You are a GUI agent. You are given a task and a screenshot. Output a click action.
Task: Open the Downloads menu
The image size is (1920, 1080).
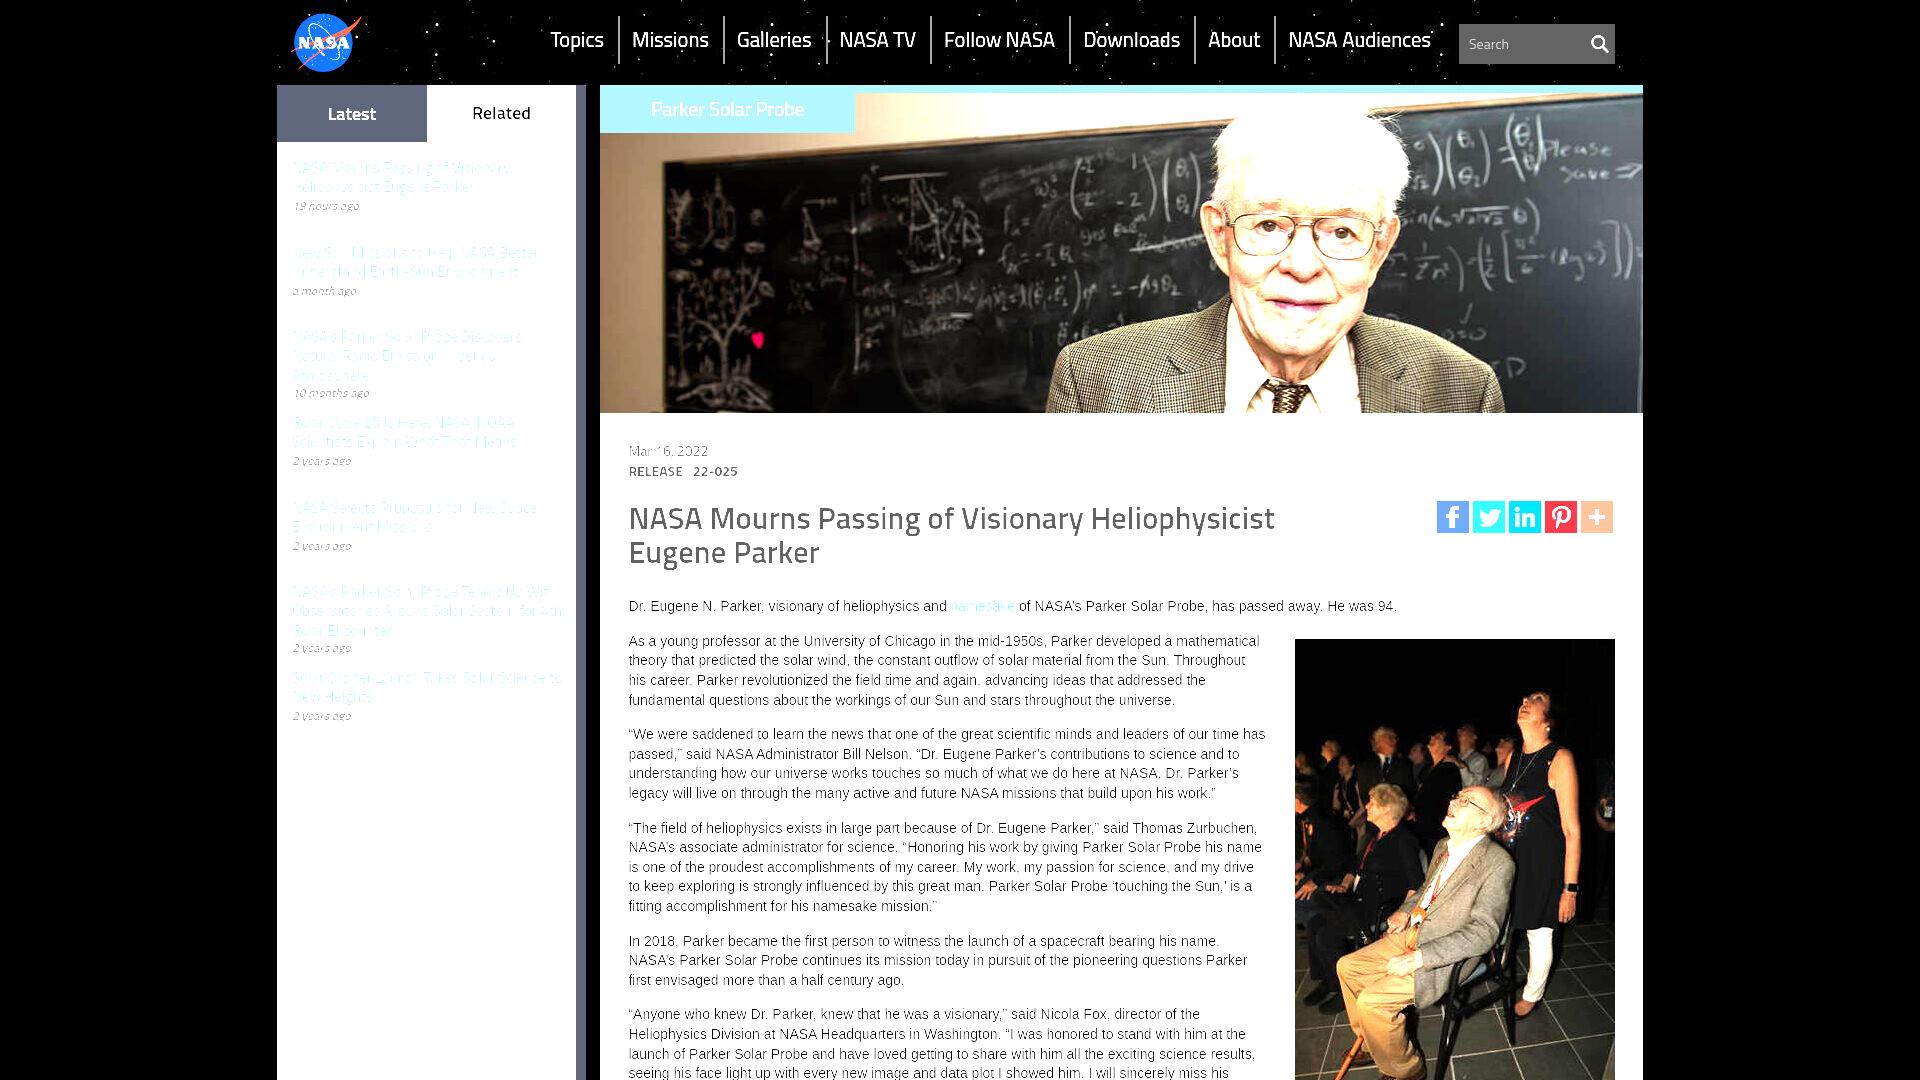(x=1131, y=40)
